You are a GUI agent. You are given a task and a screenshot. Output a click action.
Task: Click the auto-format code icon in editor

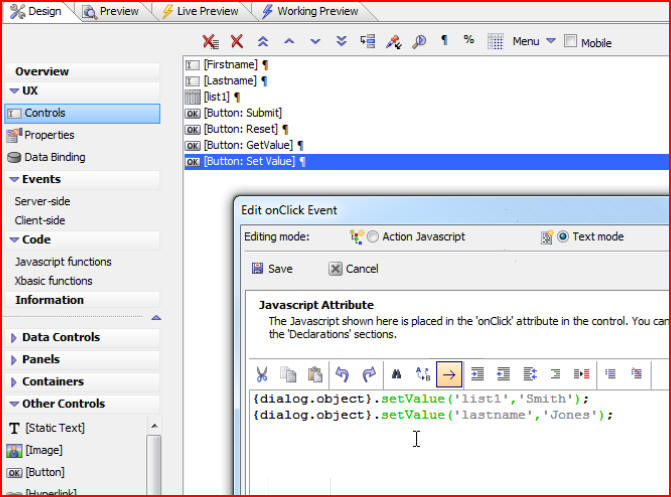pyautogui.click(x=530, y=374)
